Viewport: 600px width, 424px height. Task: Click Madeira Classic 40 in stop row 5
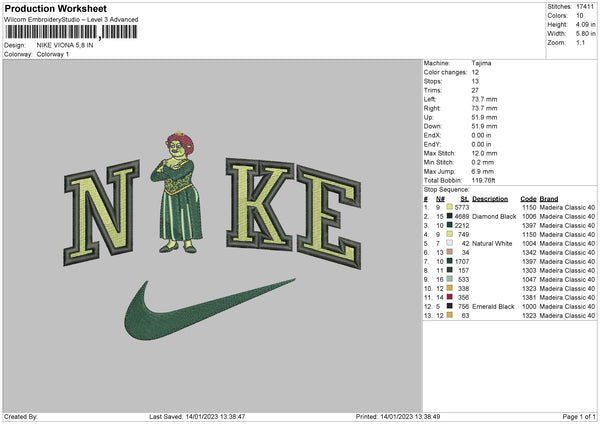(x=567, y=243)
